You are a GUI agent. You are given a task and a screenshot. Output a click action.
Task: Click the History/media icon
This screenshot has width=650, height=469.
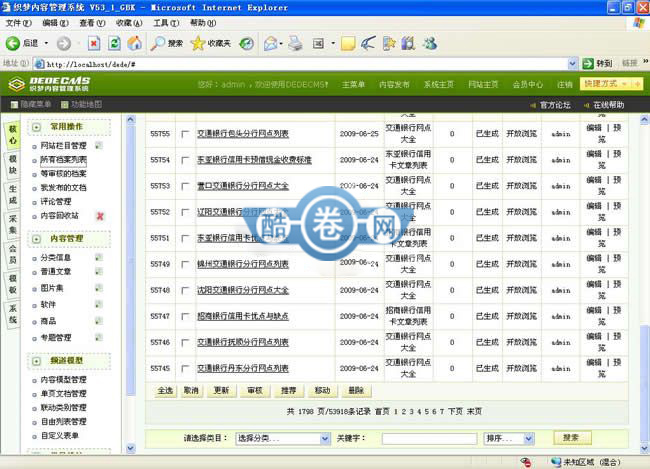click(x=247, y=43)
